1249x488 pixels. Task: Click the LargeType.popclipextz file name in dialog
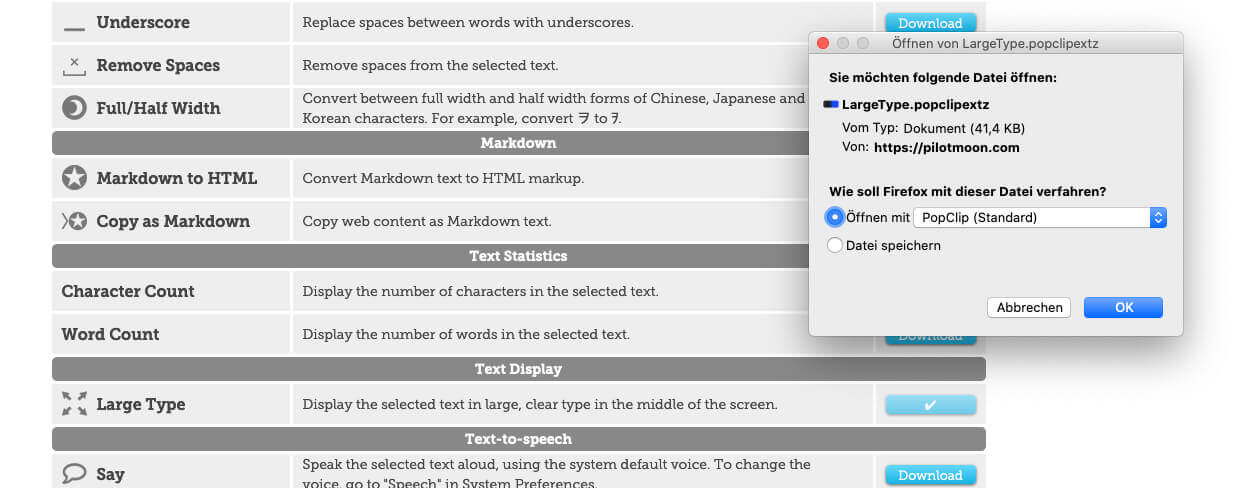[x=916, y=104]
